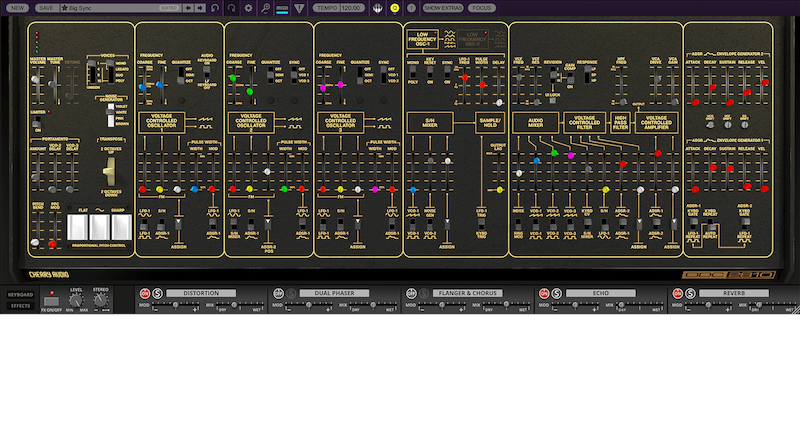Toggle the Echo effect ON button
800x440 pixels.
click(x=544, y=293)
